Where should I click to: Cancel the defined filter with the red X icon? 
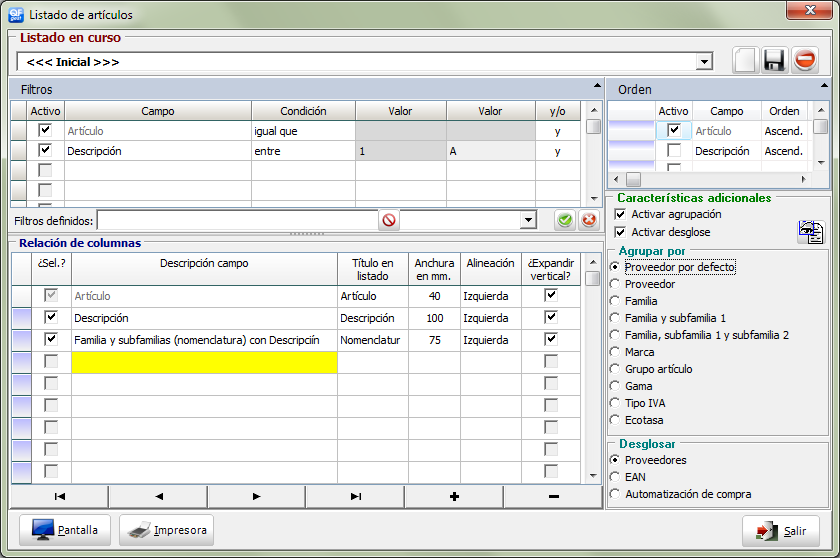[x=589, y=220]
